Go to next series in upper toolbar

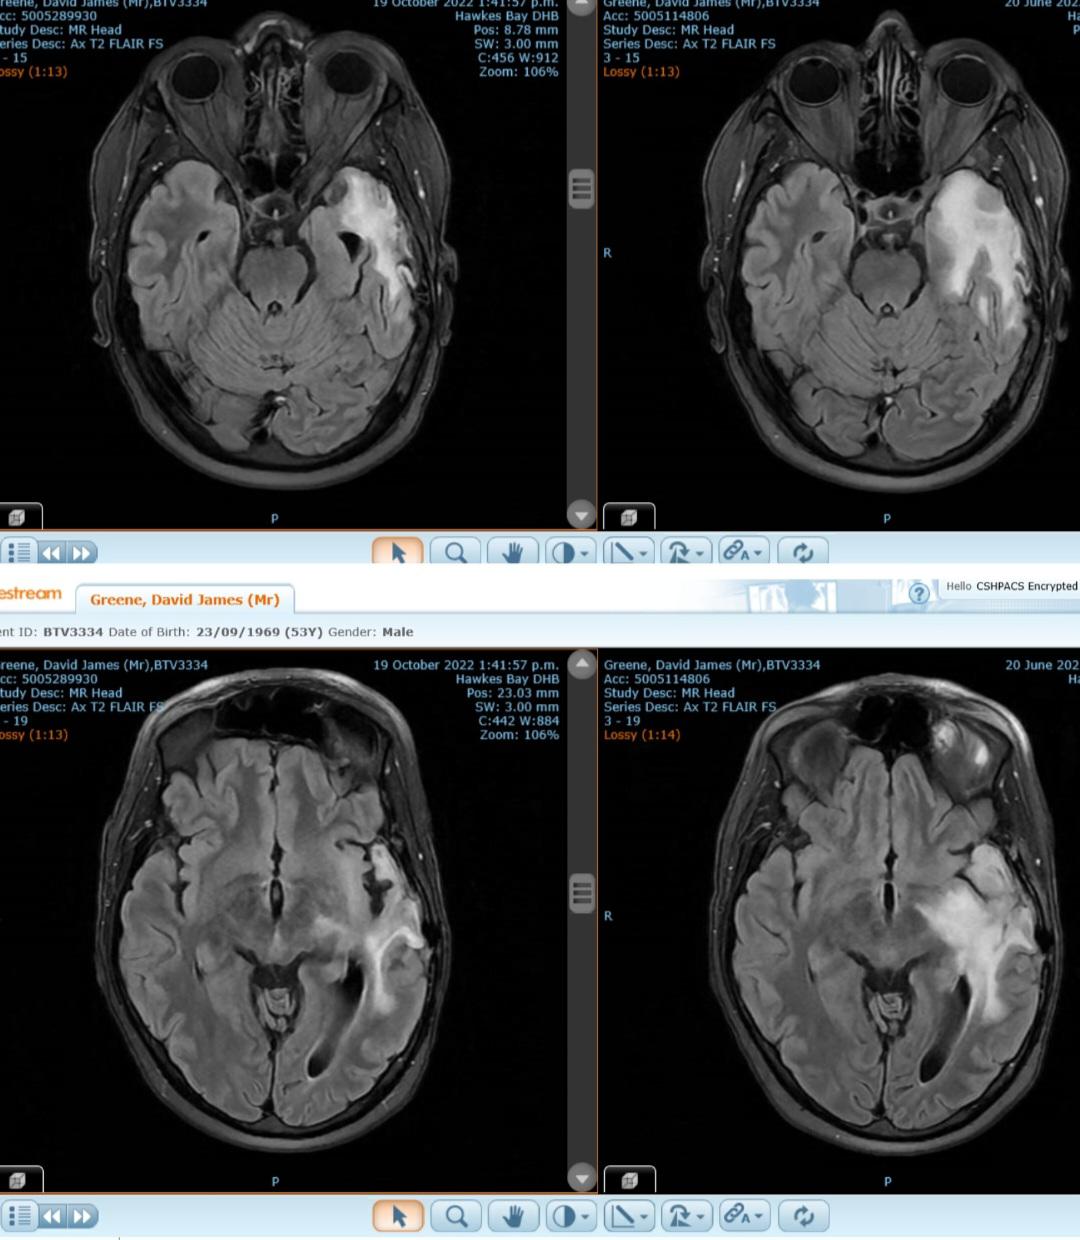click(x=83, y=552)
